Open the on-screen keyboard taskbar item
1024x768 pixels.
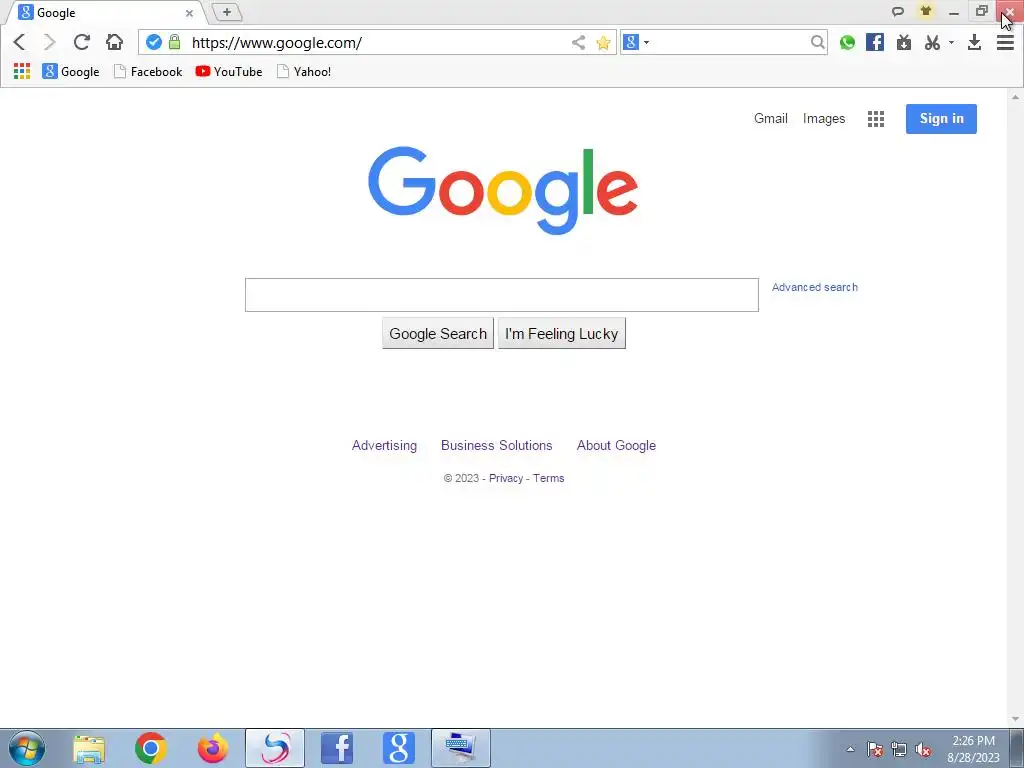point(460,748)
